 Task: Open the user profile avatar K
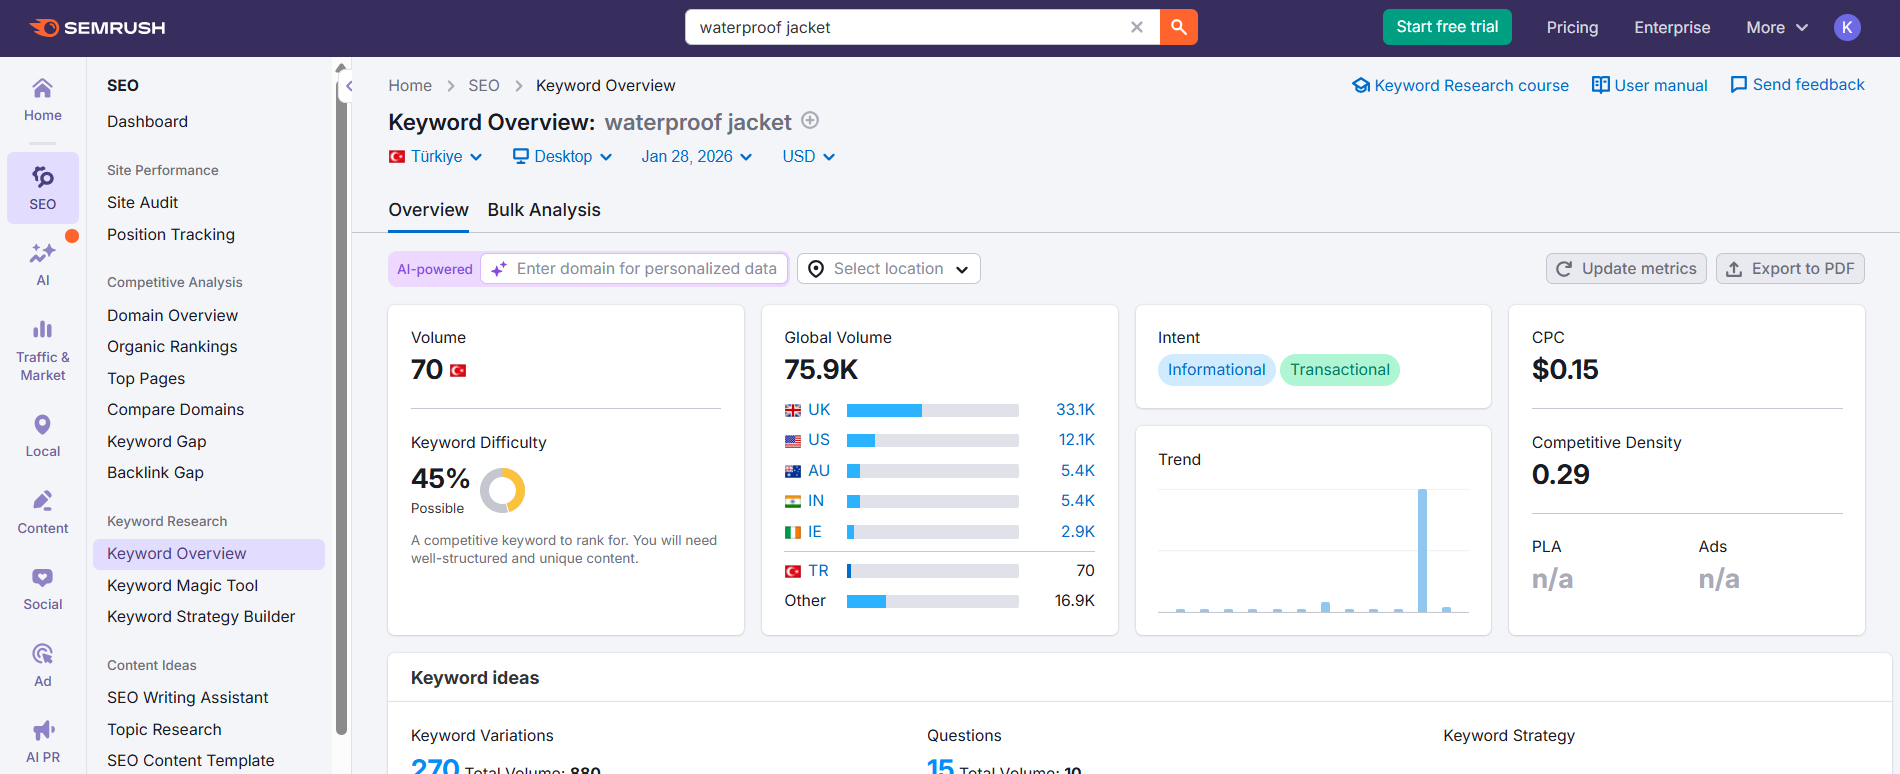[x=1847, y=27]
